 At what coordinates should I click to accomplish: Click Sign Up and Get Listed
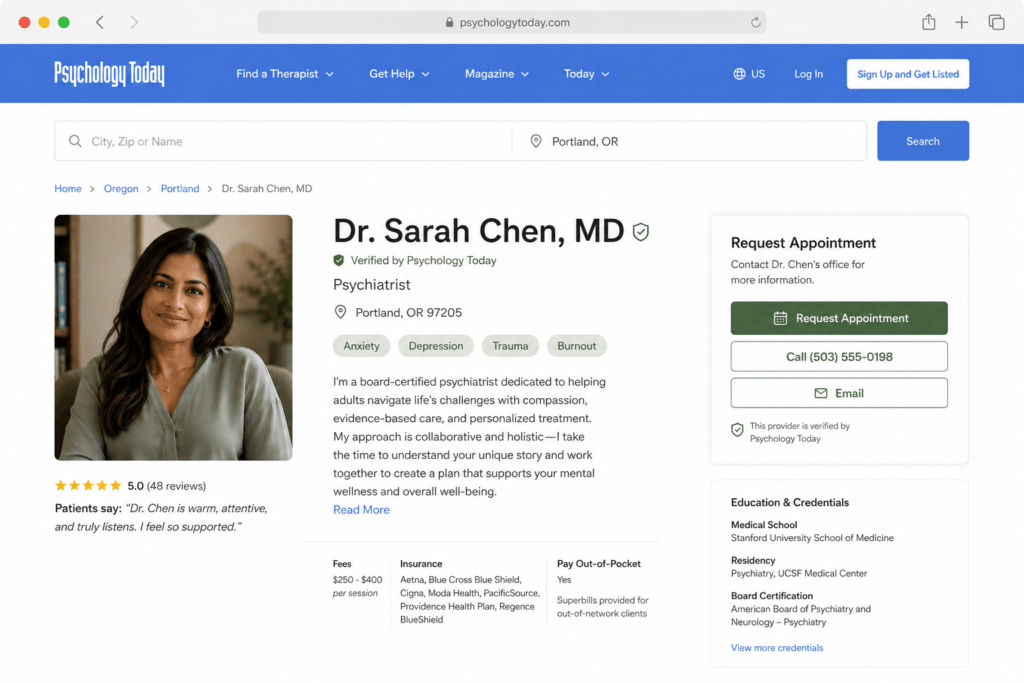point(908,74)
